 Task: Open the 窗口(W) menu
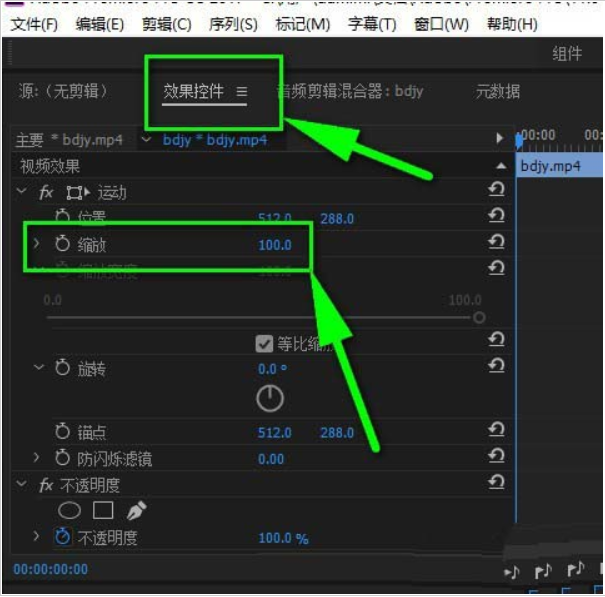[441, 25]
